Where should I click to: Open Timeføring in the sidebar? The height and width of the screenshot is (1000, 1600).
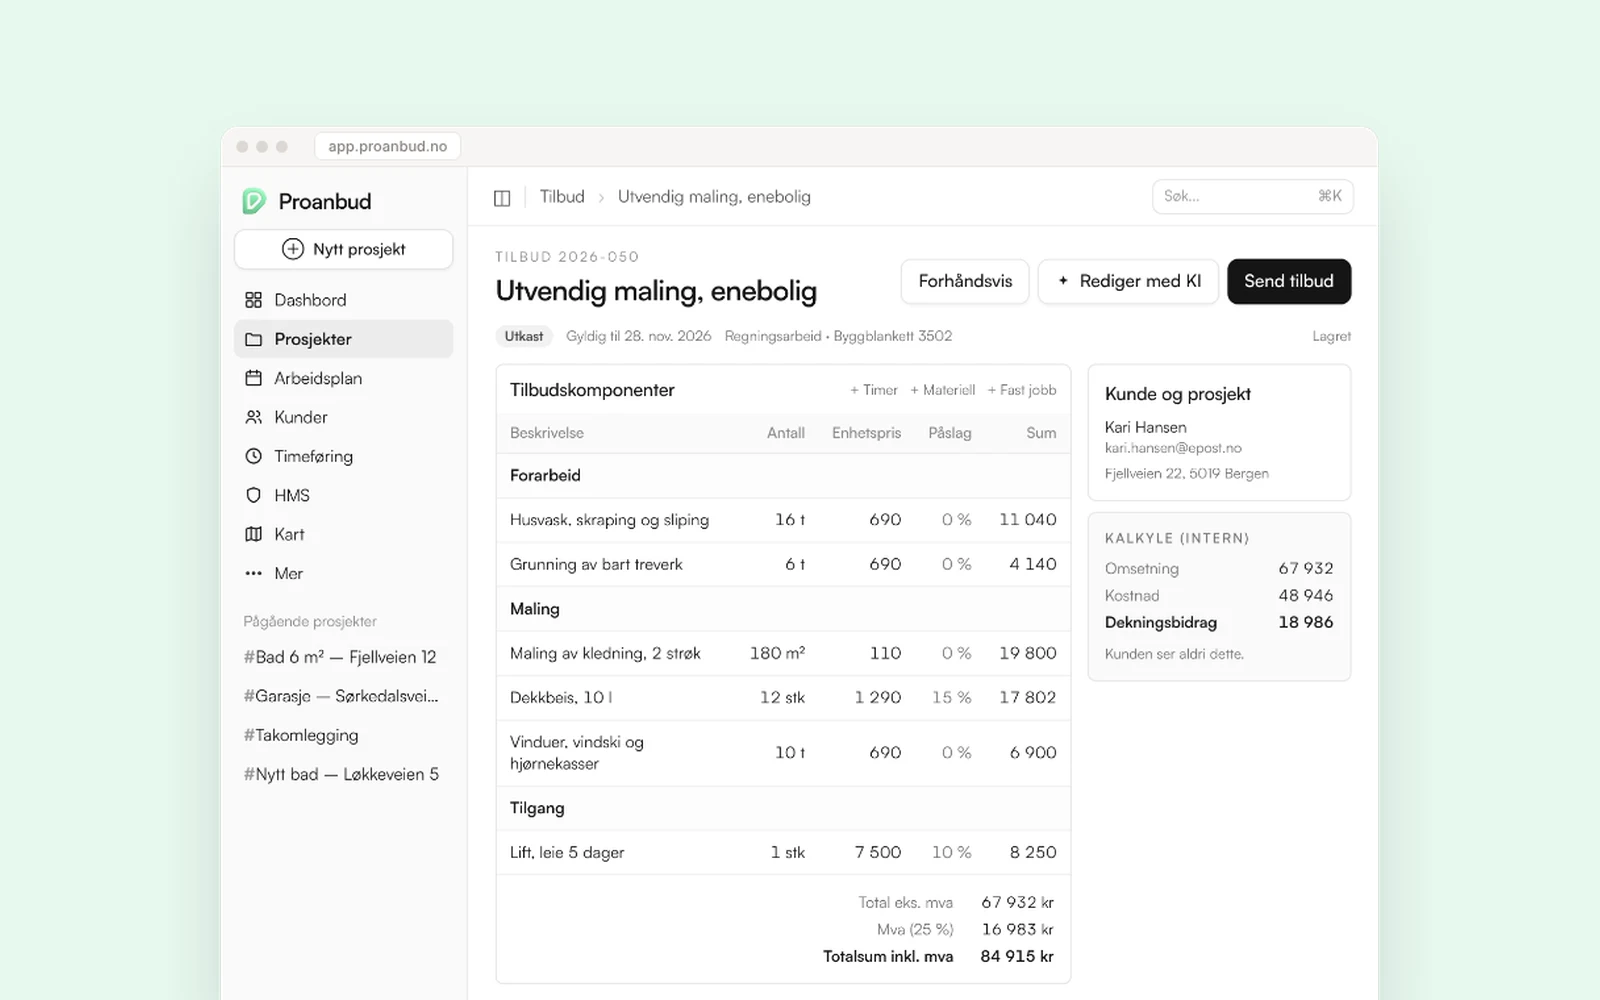[343, 456]
